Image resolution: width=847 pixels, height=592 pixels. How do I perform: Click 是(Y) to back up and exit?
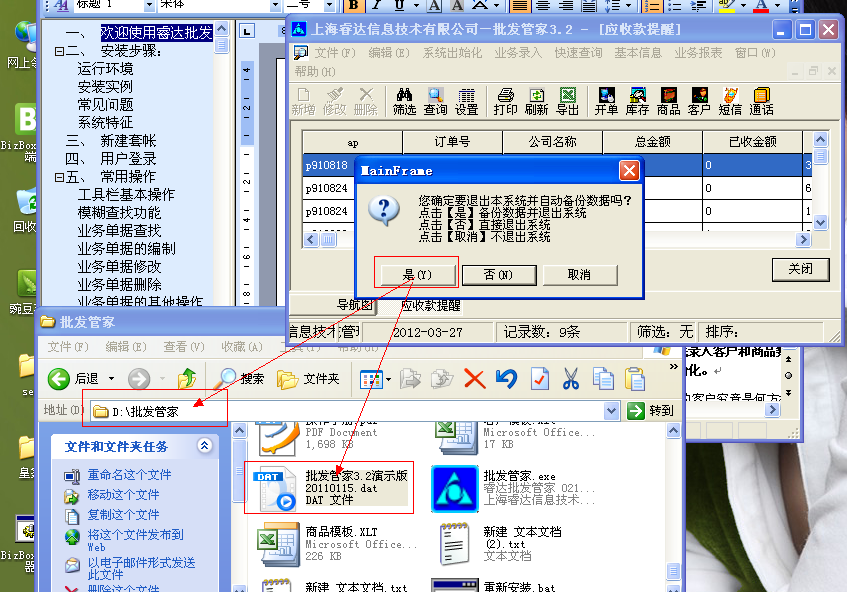click(417, 275)
